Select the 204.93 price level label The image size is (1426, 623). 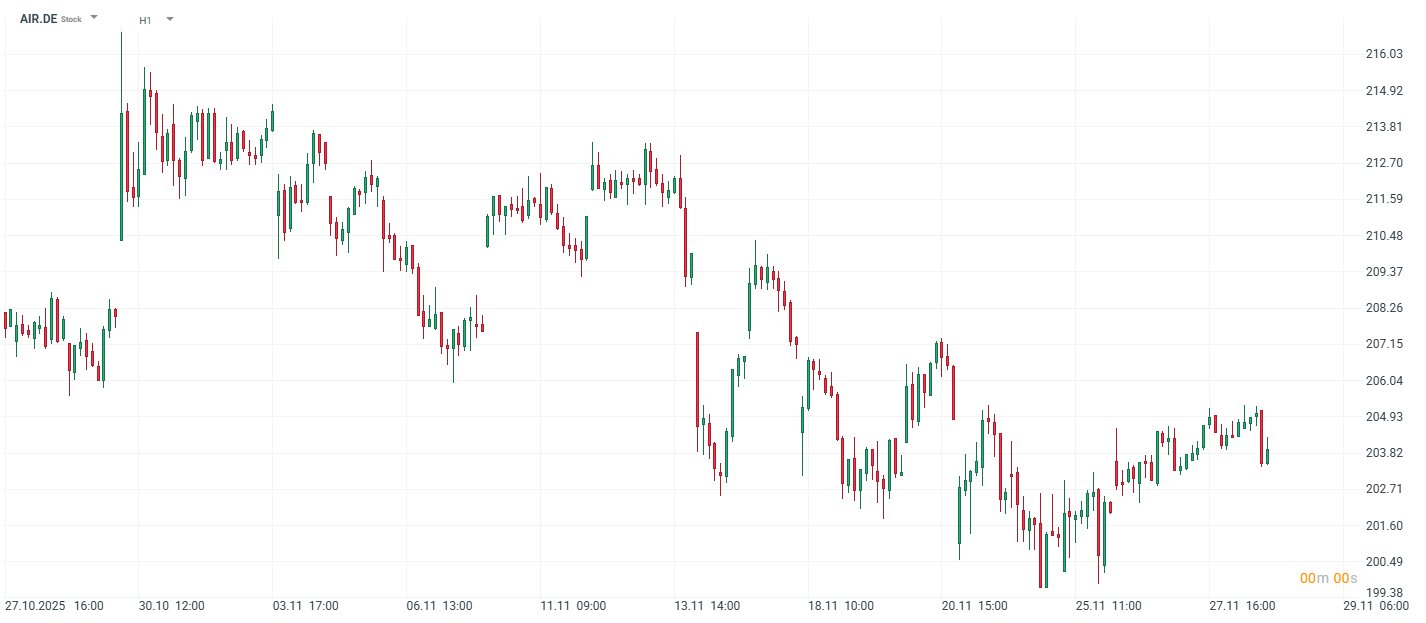[1384, 417]
